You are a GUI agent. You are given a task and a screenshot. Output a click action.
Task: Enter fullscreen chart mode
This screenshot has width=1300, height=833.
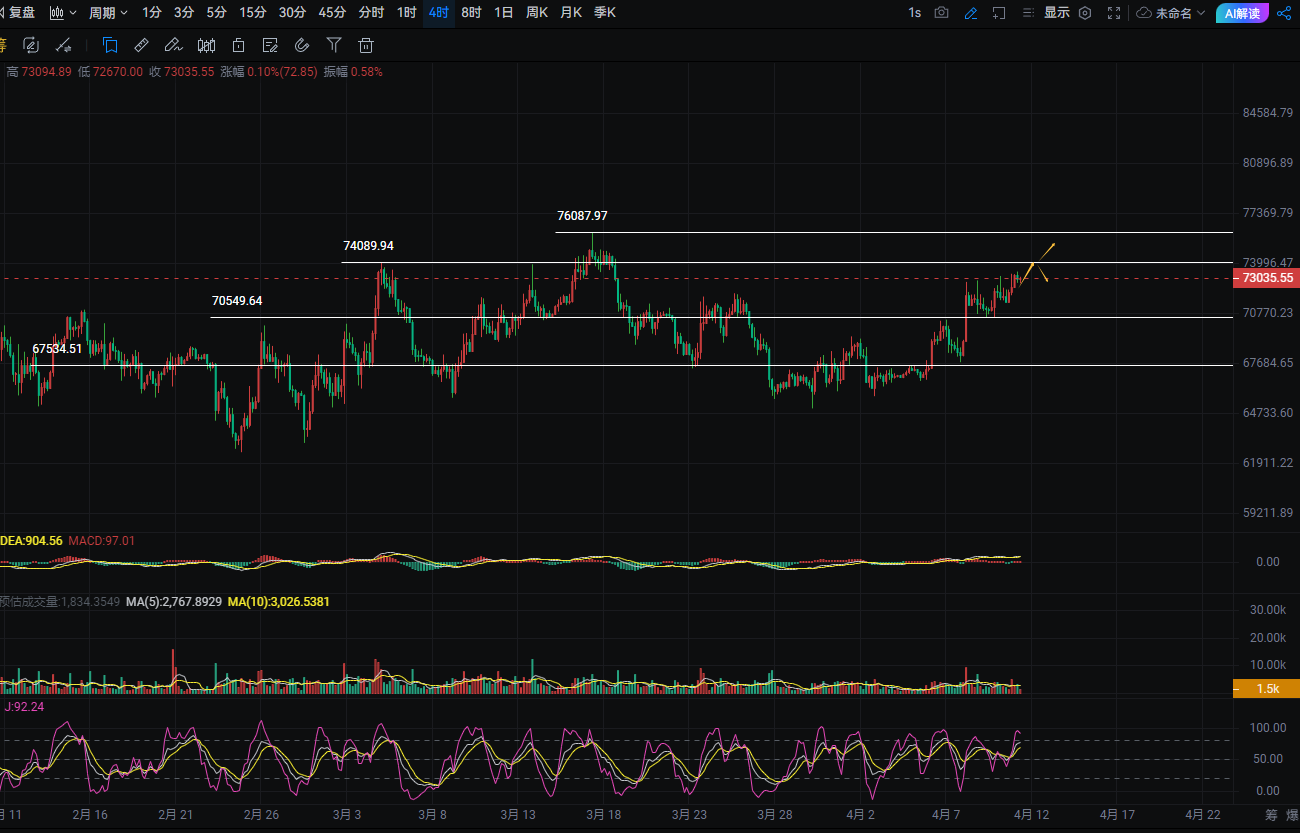pyautogui.click(x=1113, y=13)
